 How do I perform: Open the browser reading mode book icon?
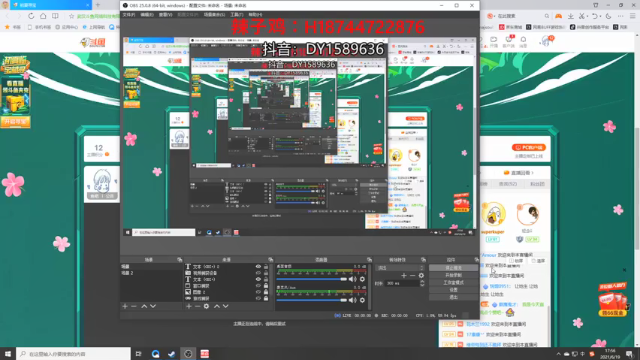(x=55, y=16)
